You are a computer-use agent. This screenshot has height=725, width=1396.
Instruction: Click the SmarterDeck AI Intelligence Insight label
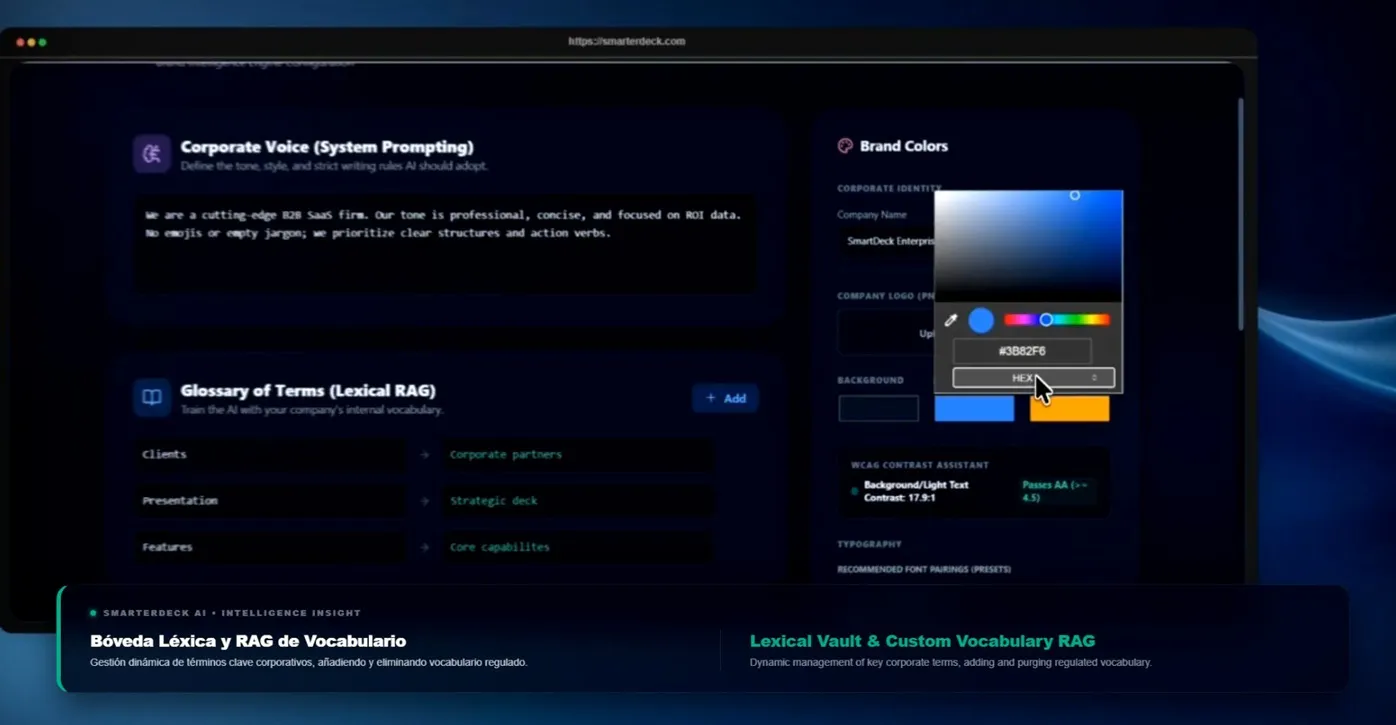[232, 613]
